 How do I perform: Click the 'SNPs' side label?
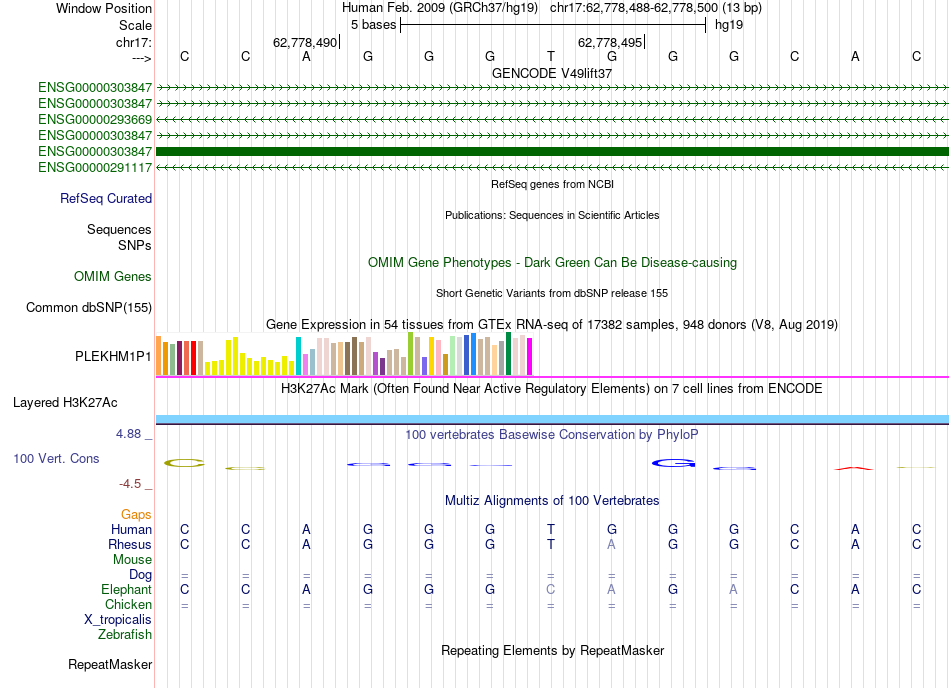[x=135, y=245]
